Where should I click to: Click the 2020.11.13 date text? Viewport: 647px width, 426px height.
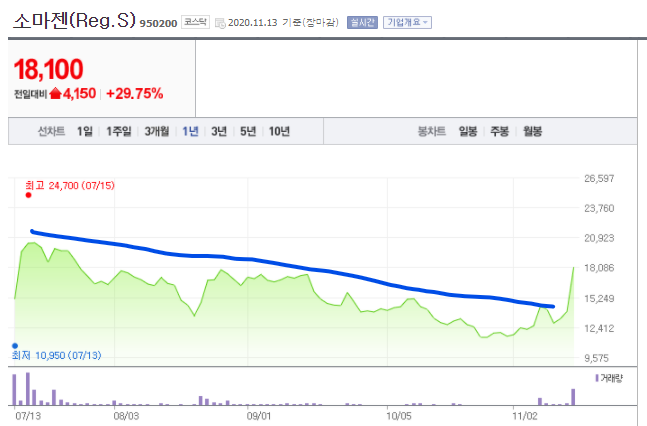[253, 23]
